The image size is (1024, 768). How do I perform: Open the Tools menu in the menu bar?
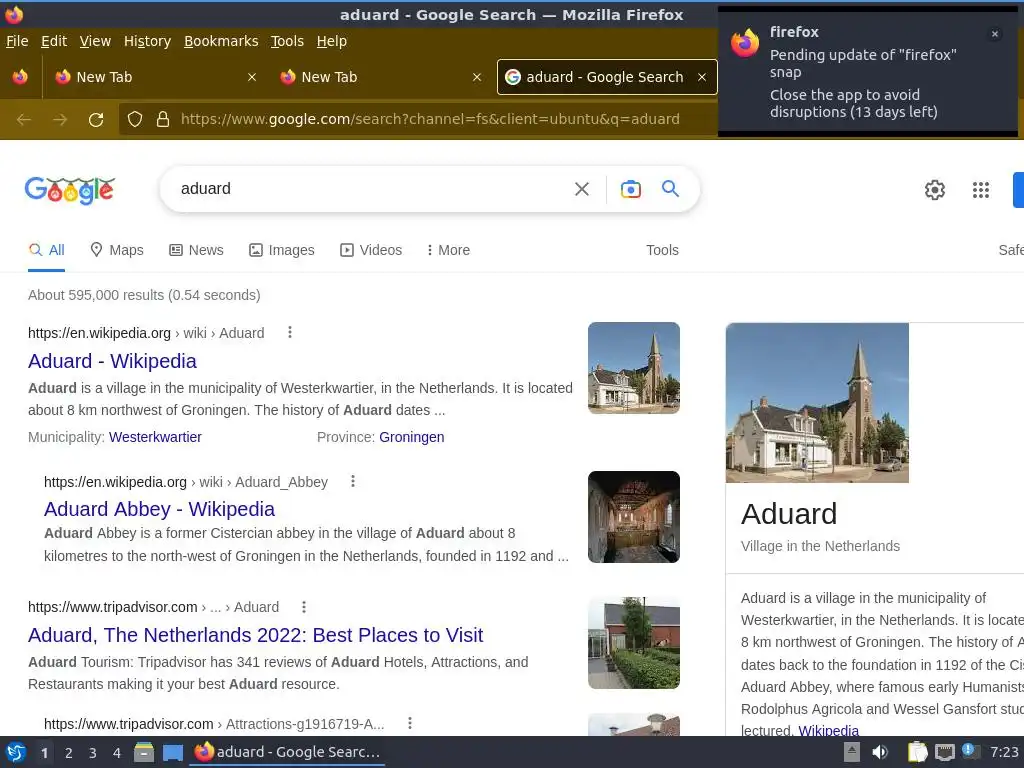[x=287, y=41]
